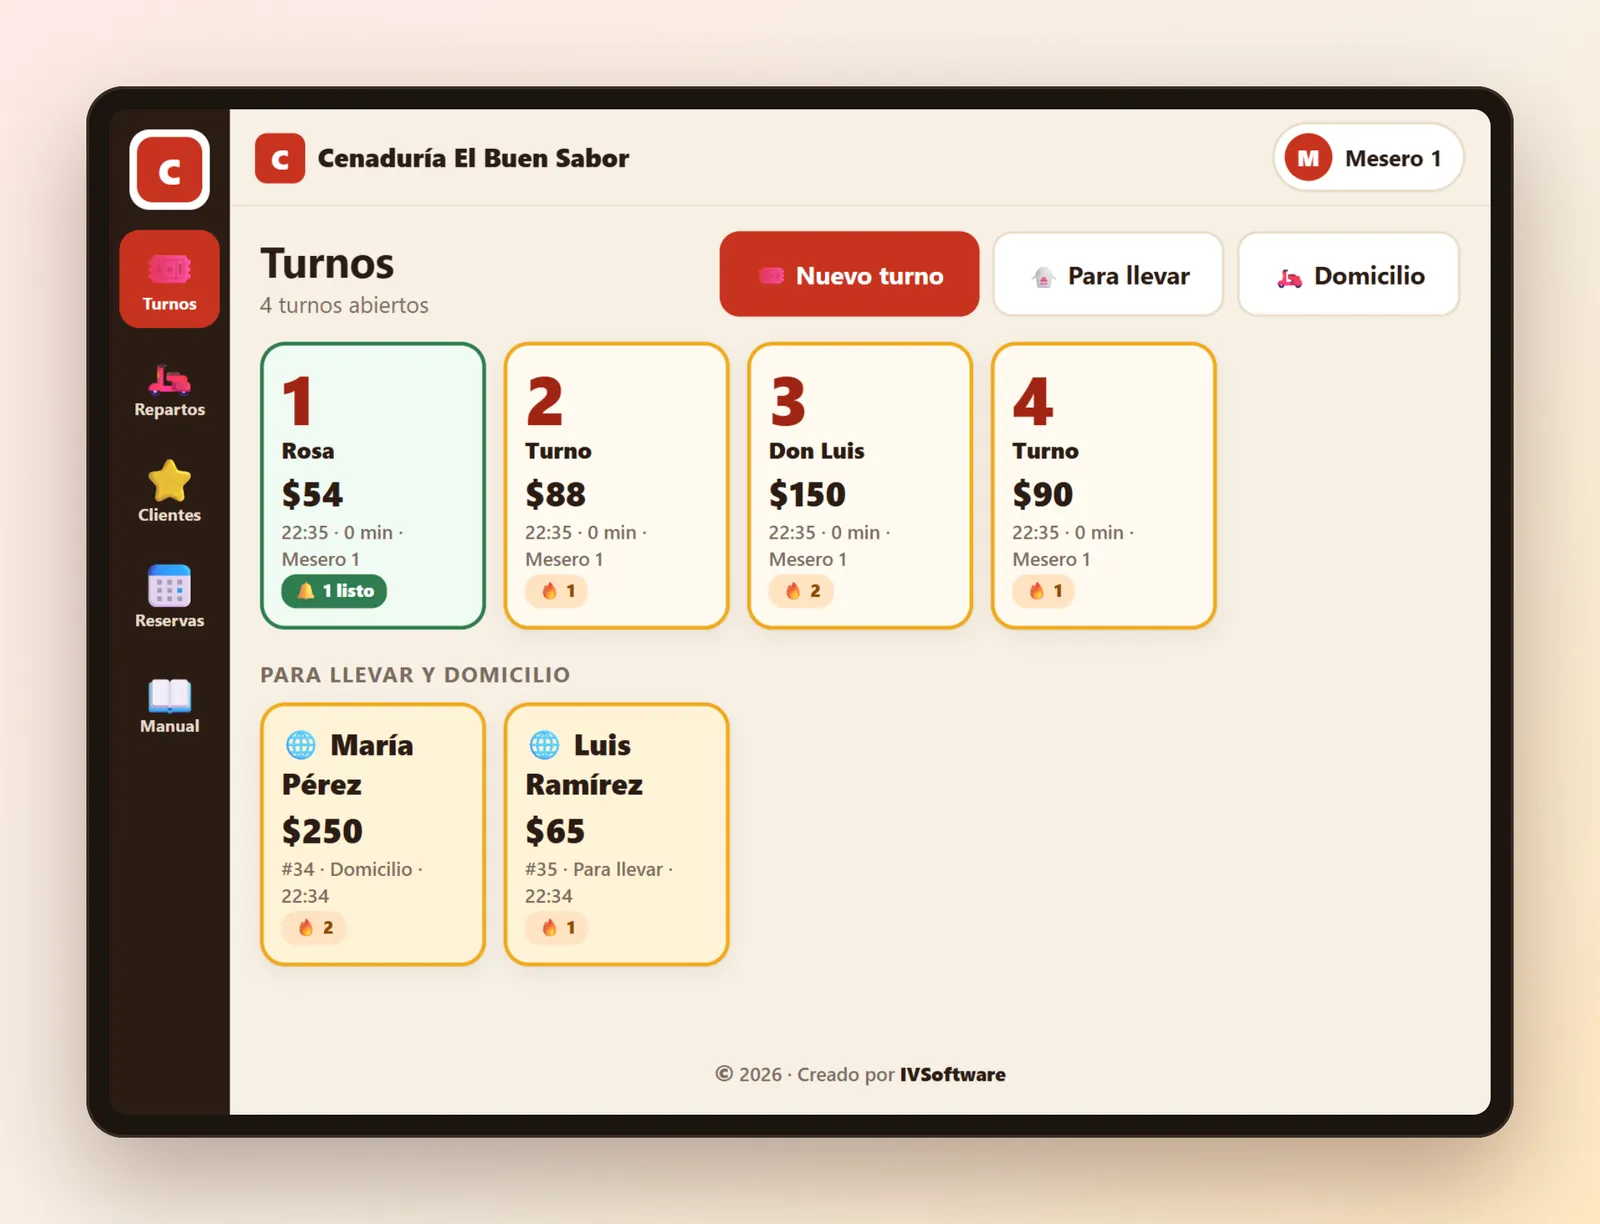This screenshot has width=1600, height=1224.
Task: Open María Pérez domicilio order #34
Action: [373, 835]
